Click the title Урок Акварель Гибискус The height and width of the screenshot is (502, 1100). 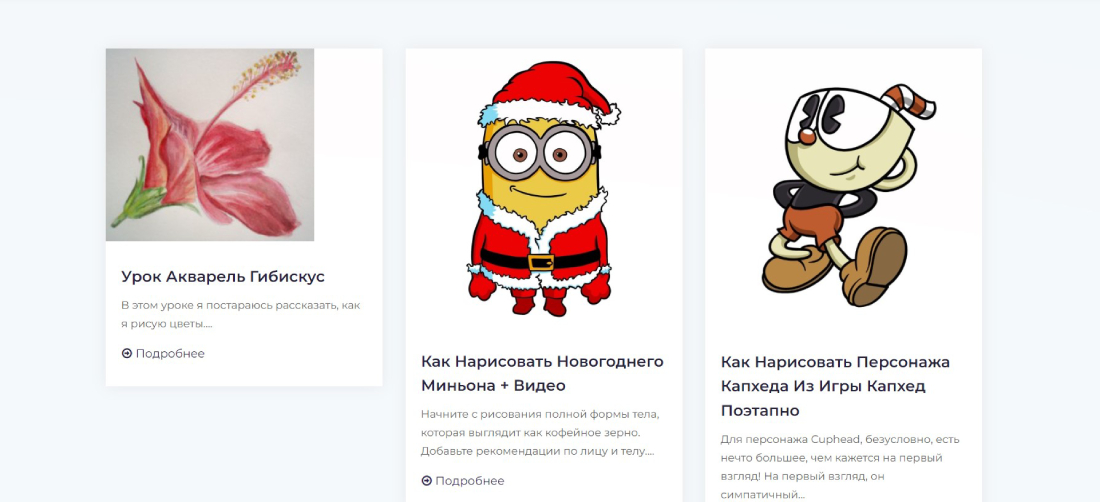[223, 276]
